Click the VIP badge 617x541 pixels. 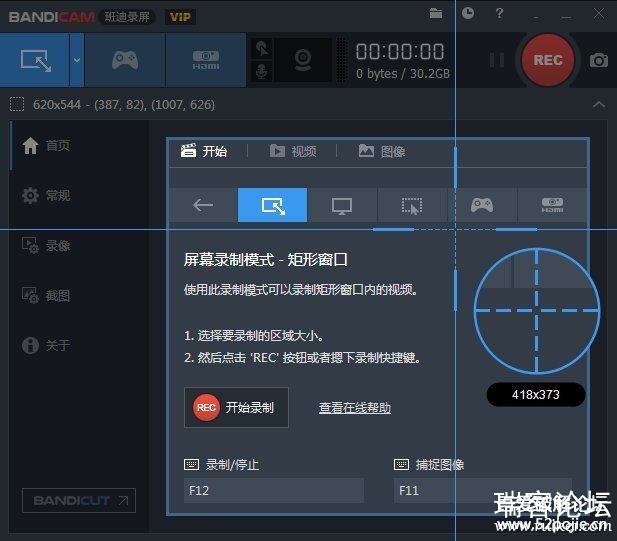tap(180, 17)
